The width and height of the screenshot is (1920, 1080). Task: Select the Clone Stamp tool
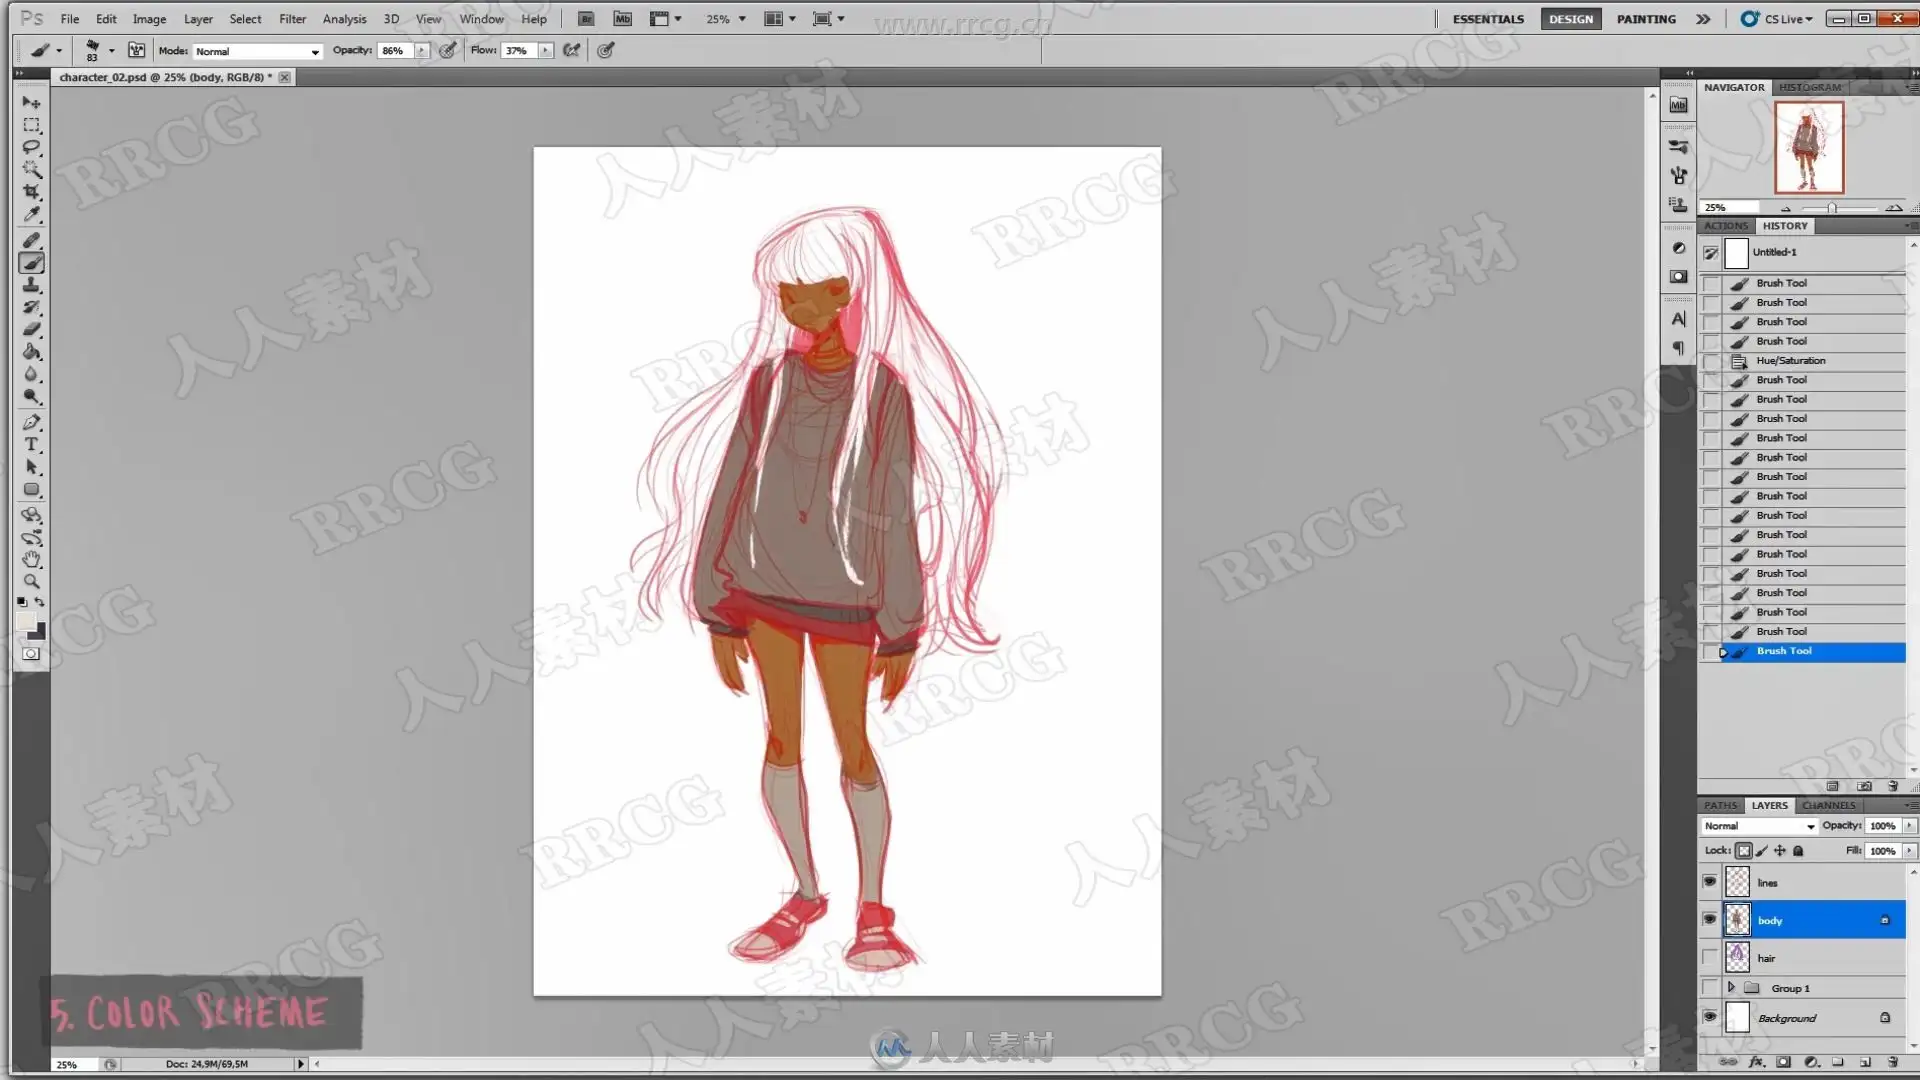pos(32,285)
